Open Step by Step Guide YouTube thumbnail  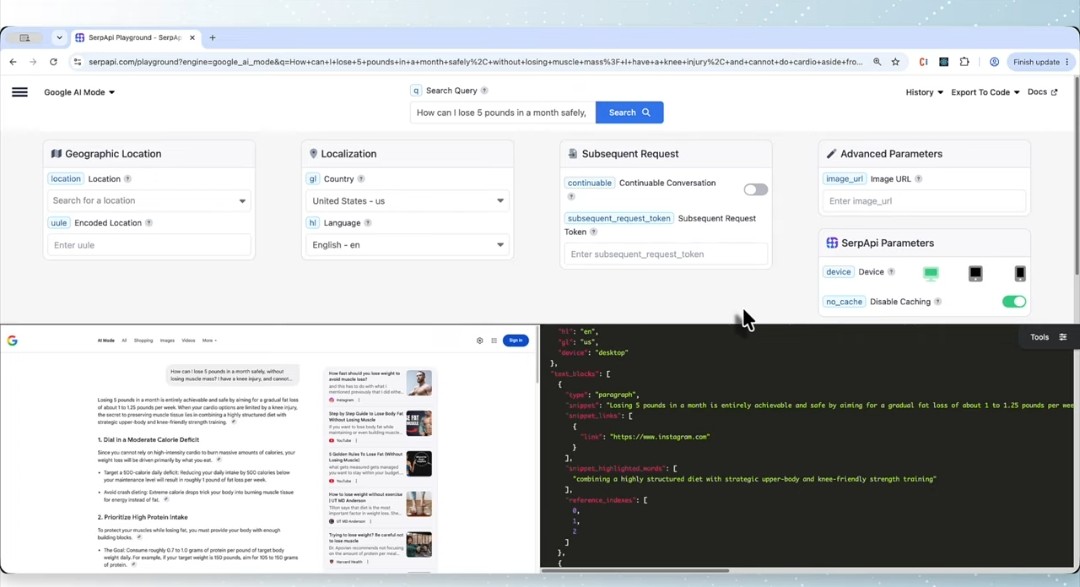419,423
